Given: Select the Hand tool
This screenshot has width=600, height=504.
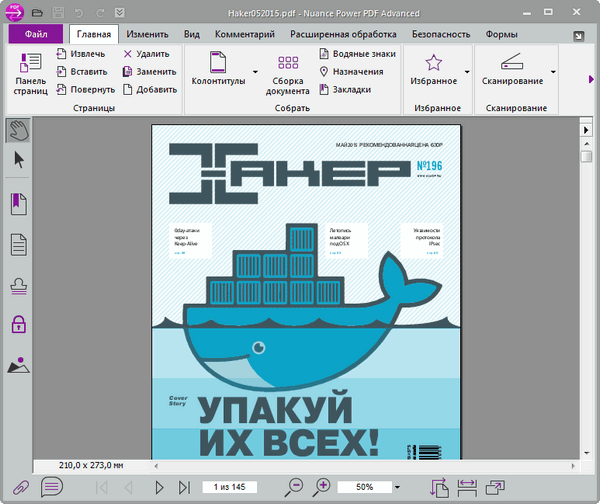Looking at the screenshot, I should (19, 130).
